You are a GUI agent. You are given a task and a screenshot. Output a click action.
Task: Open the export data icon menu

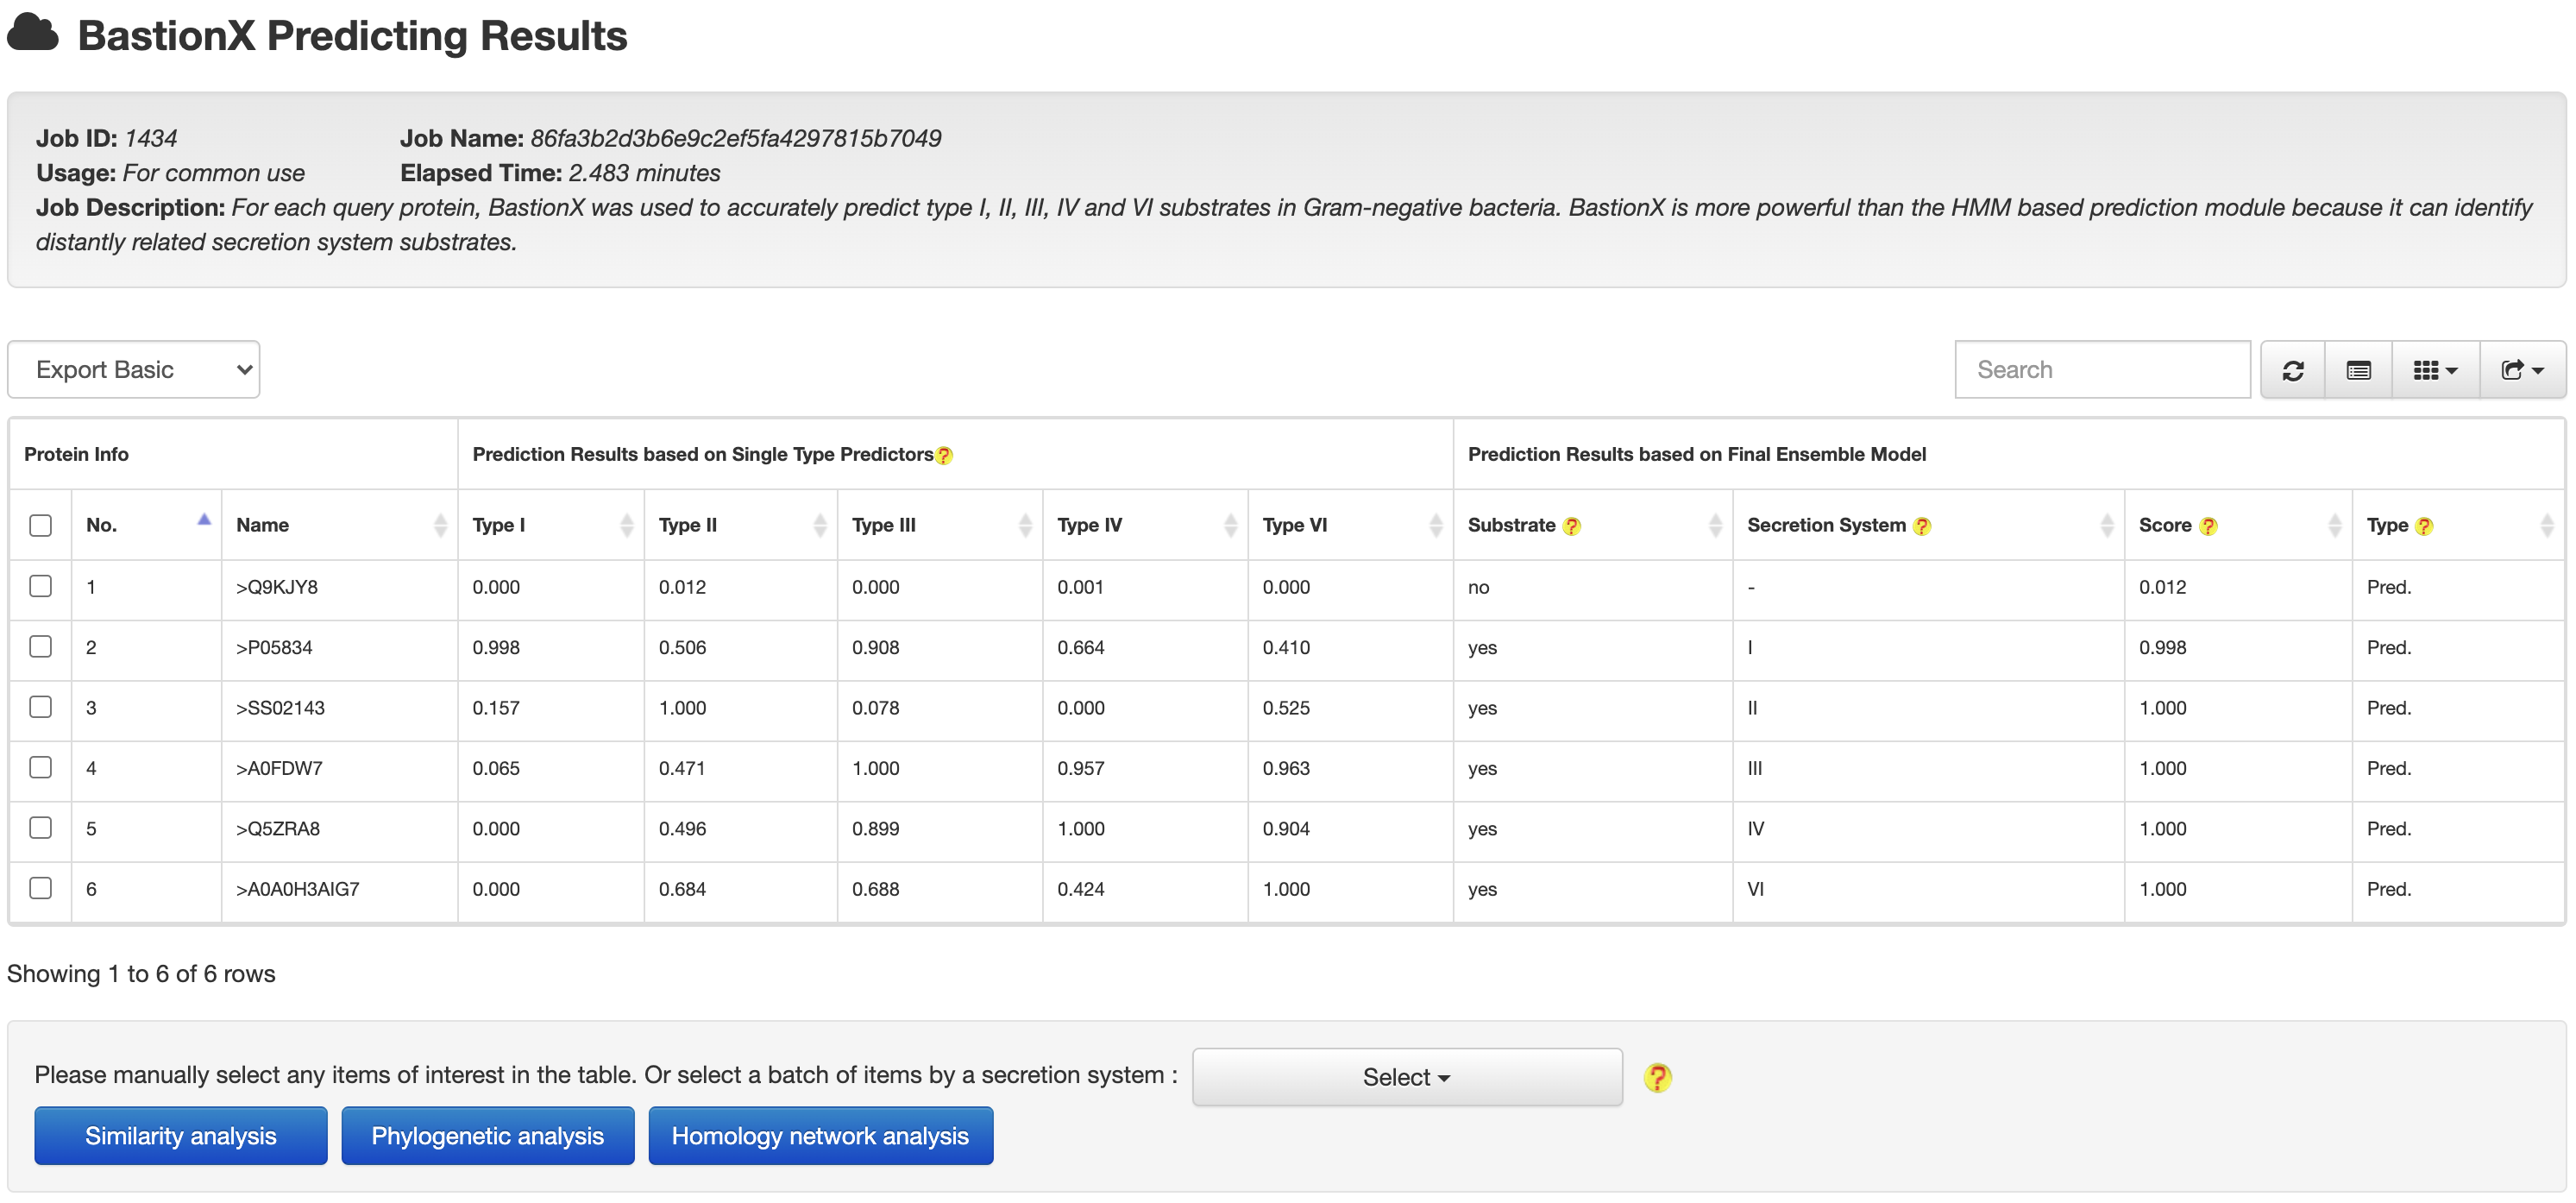(2521, 370)
